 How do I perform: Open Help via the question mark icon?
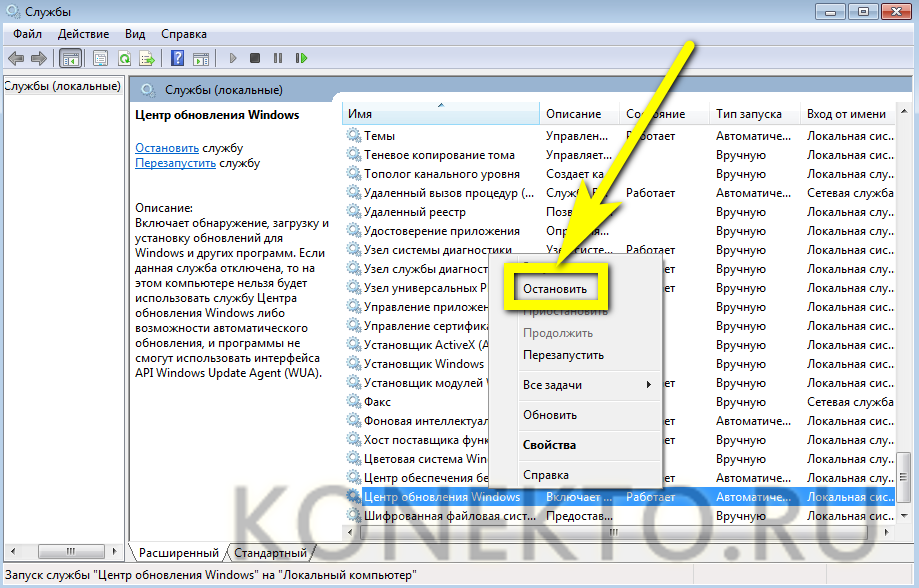pyautogui.click(x=177, y=58)
